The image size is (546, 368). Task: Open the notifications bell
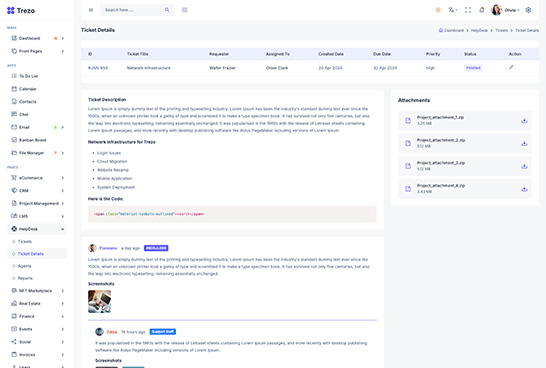point(482,10)
